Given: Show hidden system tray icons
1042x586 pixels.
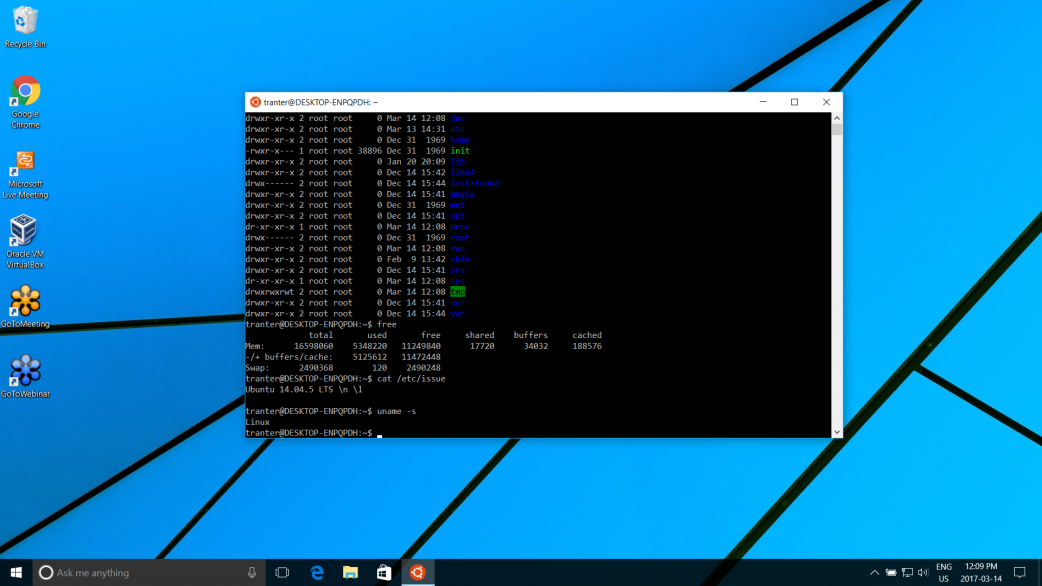Looking at the screenshot, I should pyautogui.click(x=874, y=573).
